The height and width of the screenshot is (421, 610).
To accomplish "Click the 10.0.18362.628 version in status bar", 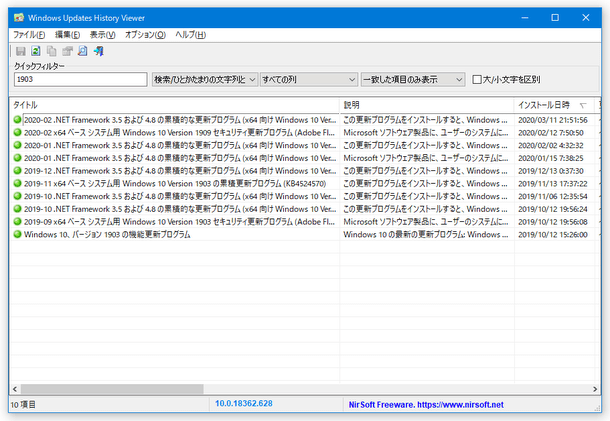I will coord(244,403).
